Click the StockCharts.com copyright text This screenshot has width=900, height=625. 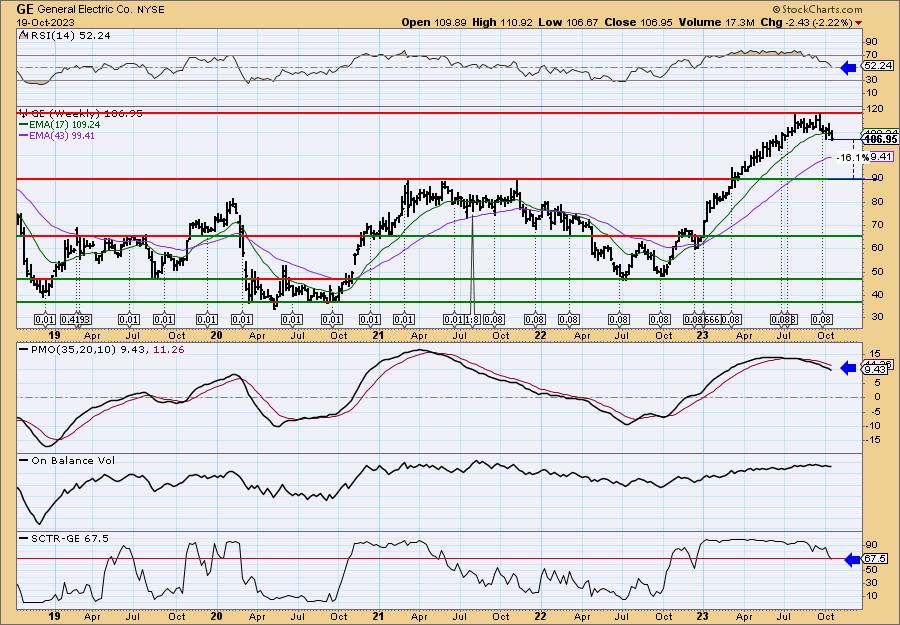(817, 9)
